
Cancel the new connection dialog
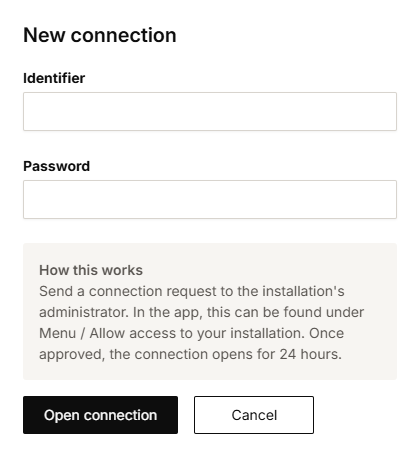pyautogui.click(x=254, y=415)
